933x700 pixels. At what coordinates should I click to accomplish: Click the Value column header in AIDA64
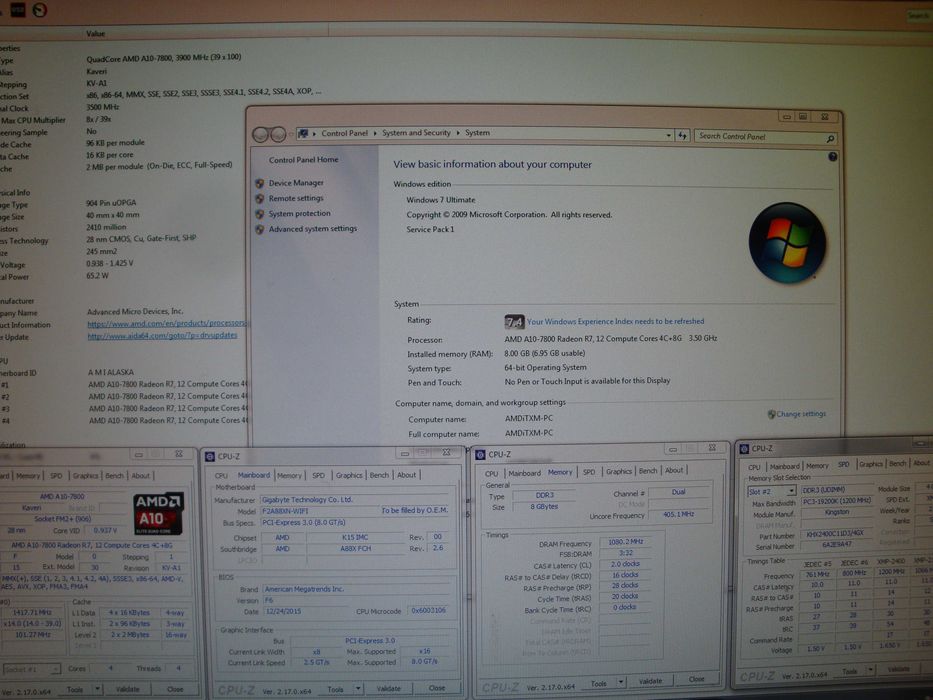(x=95, y=34)
